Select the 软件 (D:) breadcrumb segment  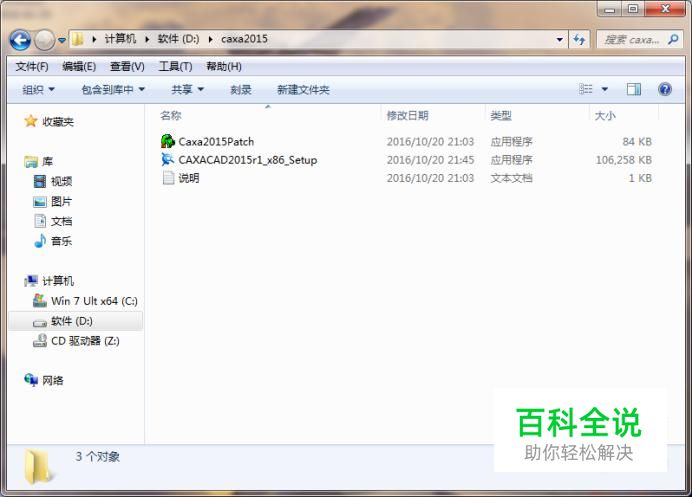[x=178, y=39]
